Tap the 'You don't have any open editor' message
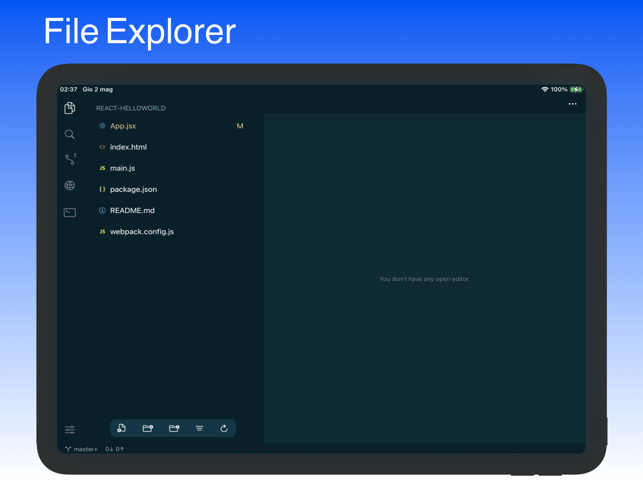 (x=424, y=279)
